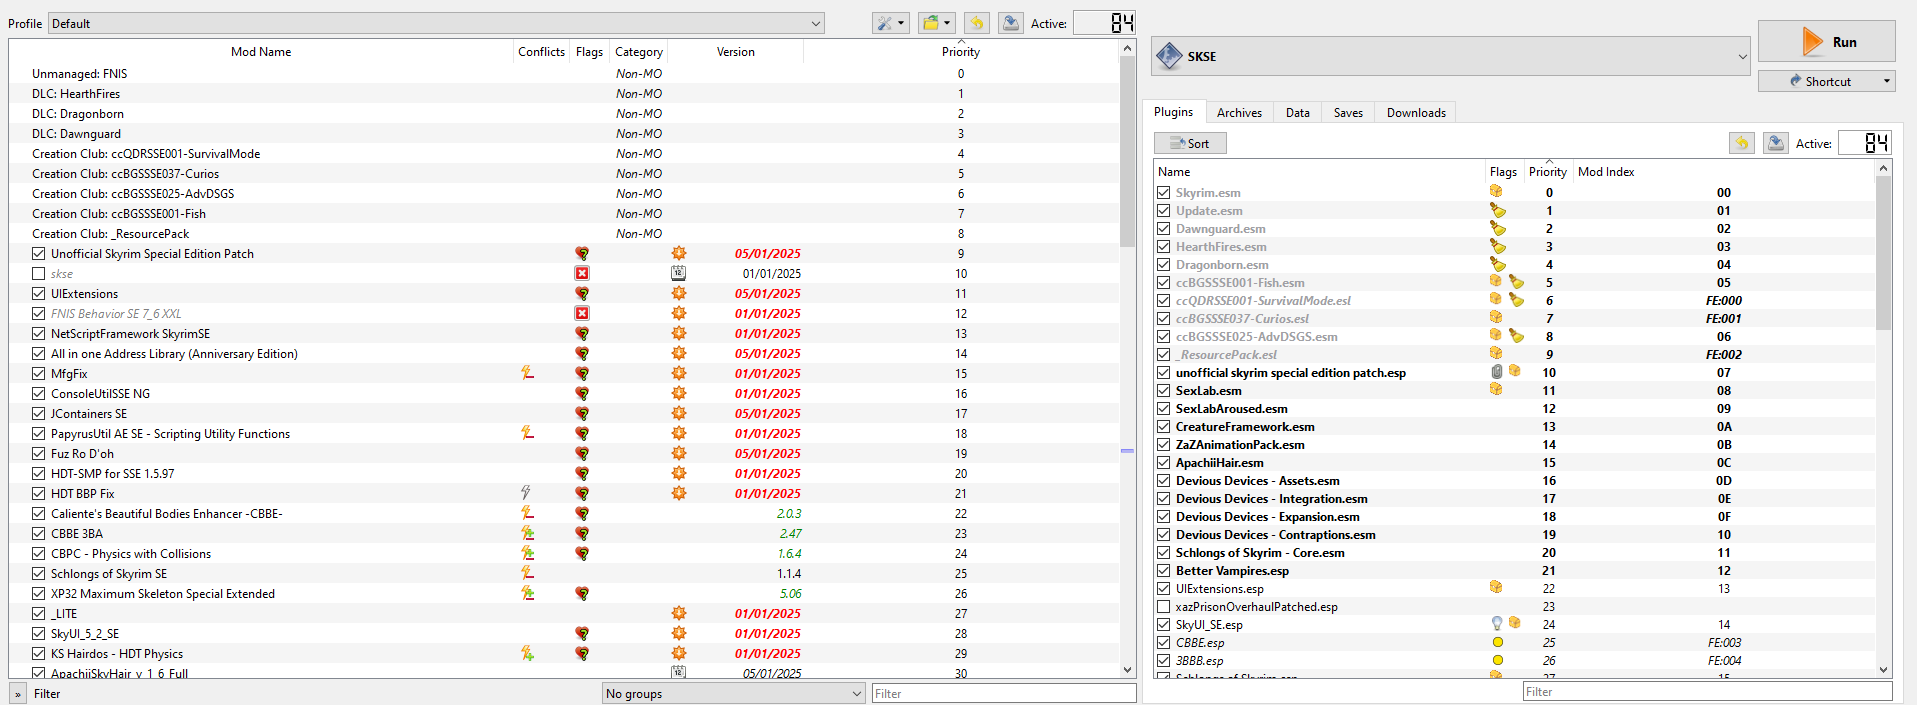This screenshot has width=1917, height=705.
Task: Click the mod list scroll down arrow
Action: [1127, 670]
